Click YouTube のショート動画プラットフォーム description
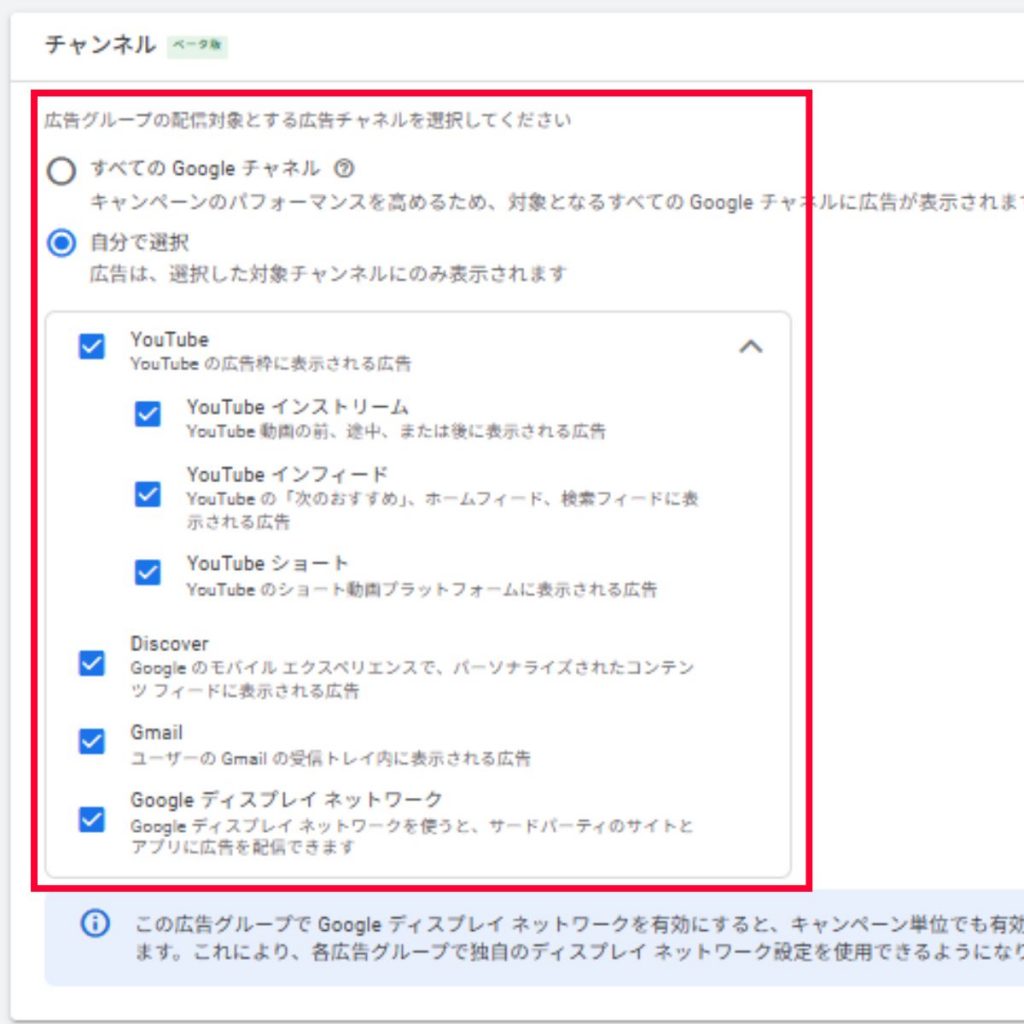The height and width of the screenshot is (1024, 1024). pyautogui.click(x=422, y=590)
